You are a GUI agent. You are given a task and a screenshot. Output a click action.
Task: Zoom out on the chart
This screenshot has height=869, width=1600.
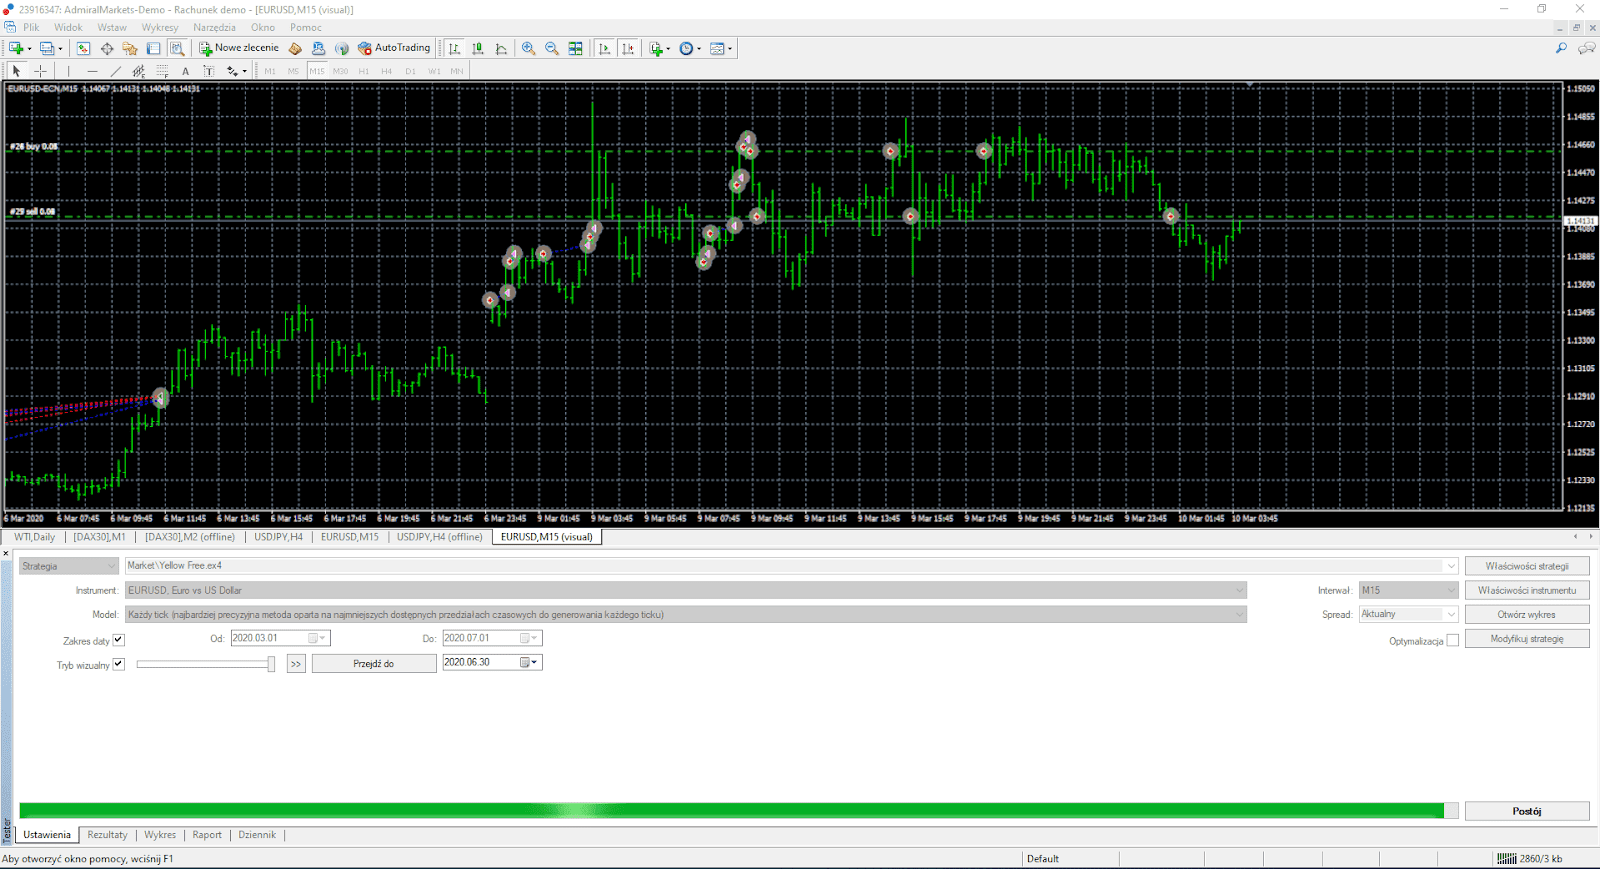552,48
